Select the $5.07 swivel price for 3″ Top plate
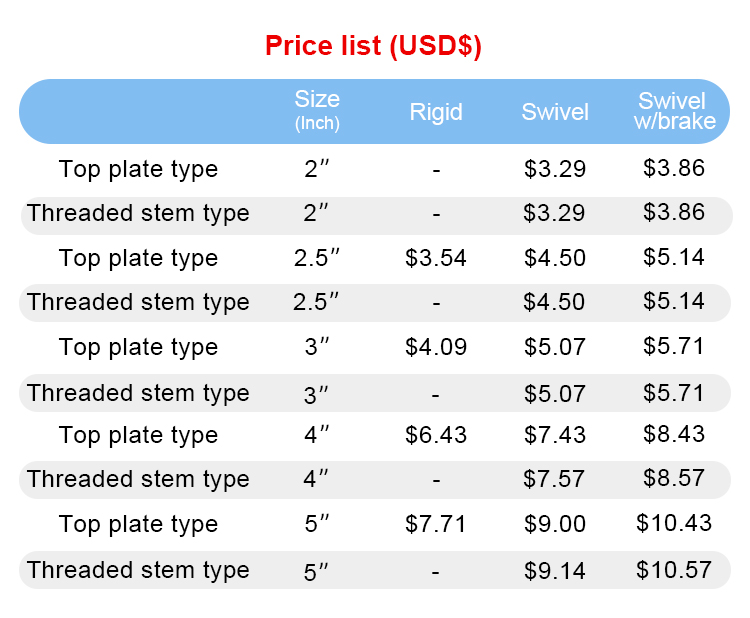 pos(555,347)
